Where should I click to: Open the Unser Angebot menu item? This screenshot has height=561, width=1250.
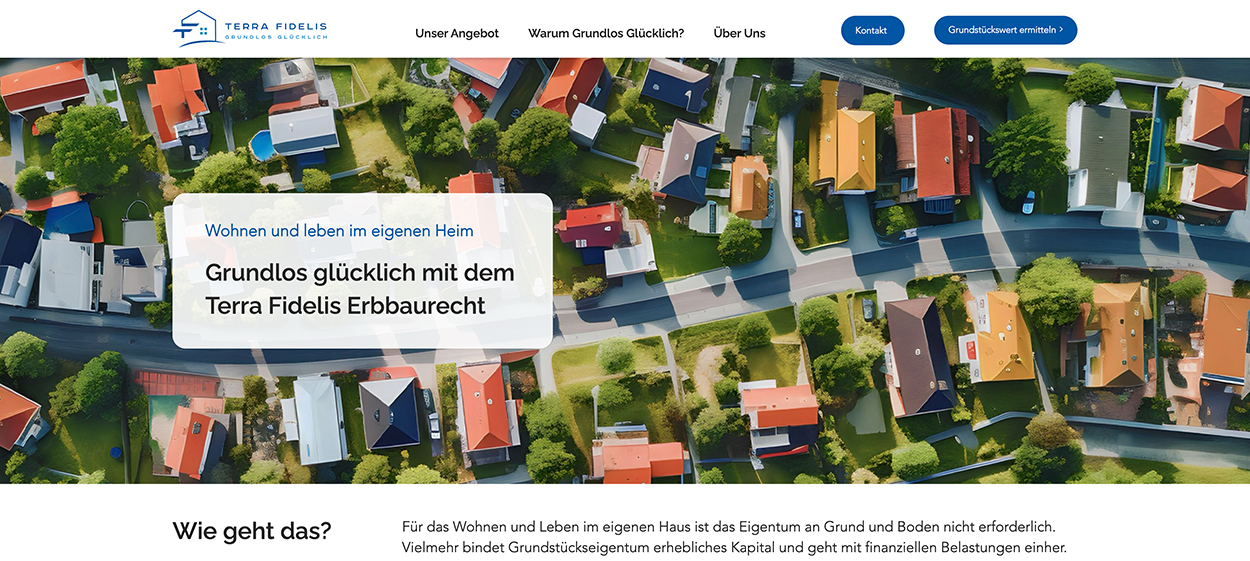coord(457,33)
